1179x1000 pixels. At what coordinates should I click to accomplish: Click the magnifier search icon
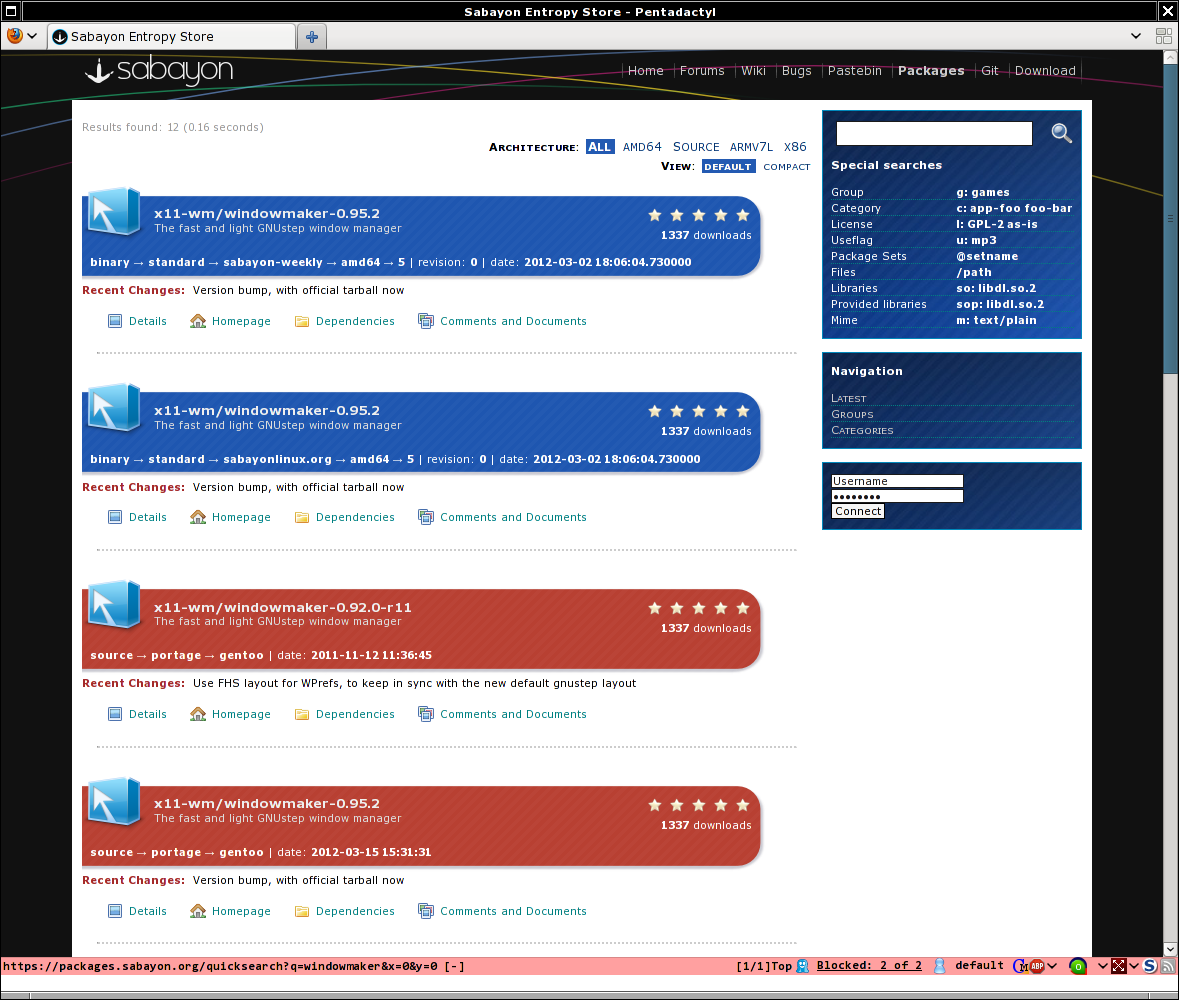1061,133
